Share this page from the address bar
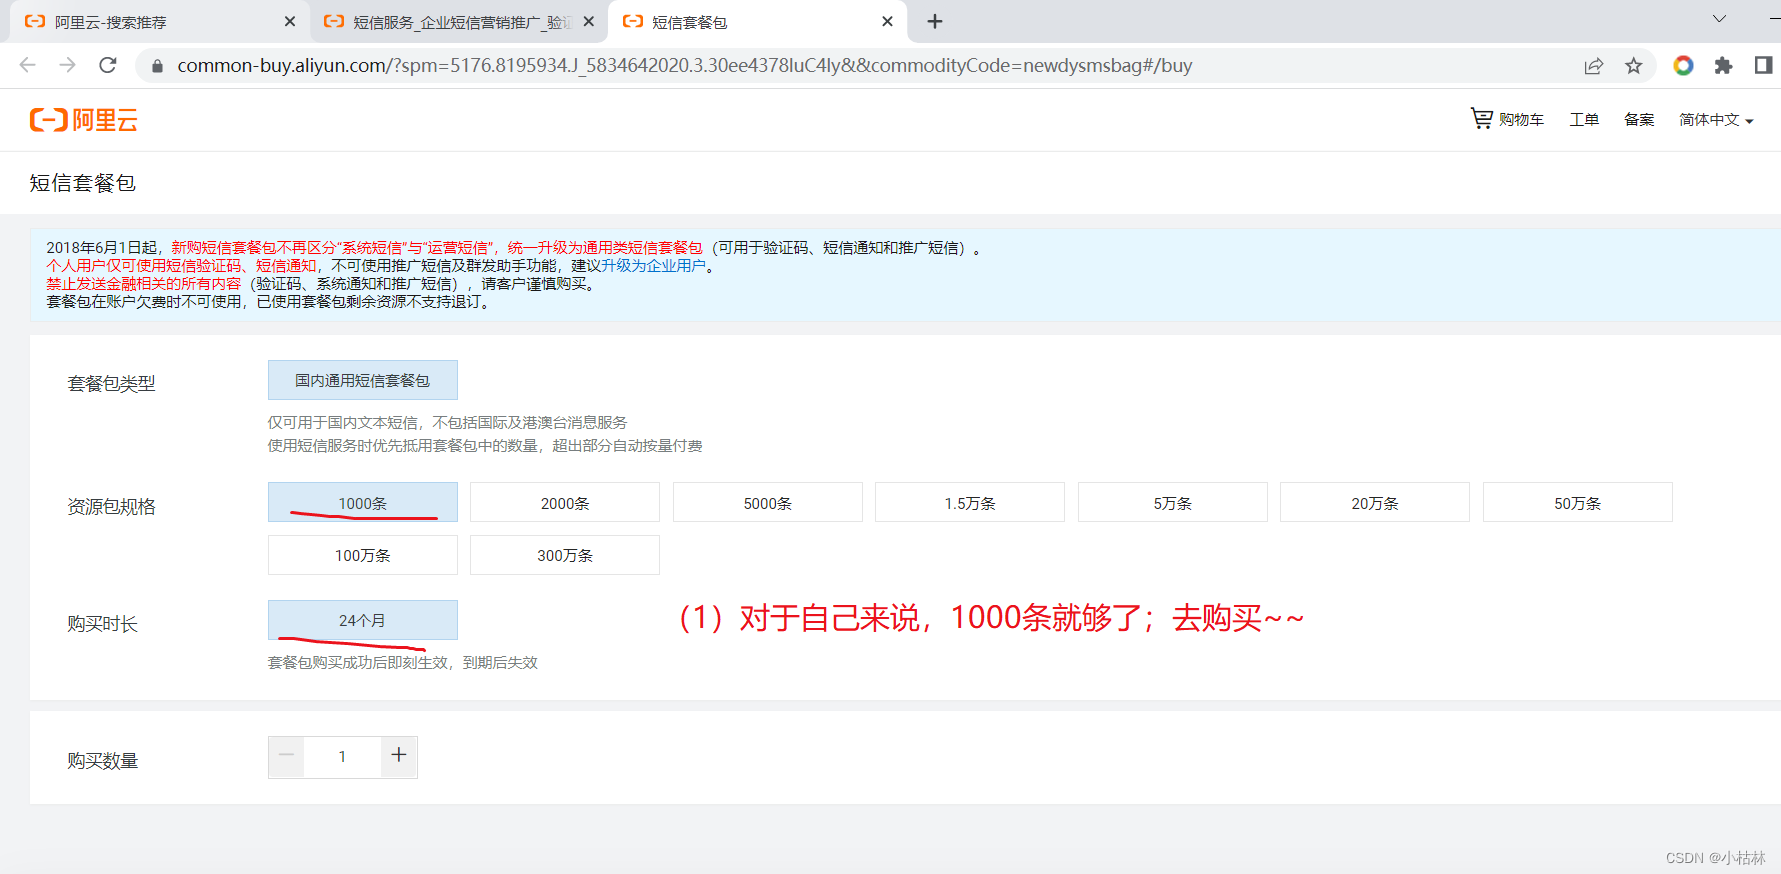This screenshot has height=874, width=1781. tap(1594, 66)
